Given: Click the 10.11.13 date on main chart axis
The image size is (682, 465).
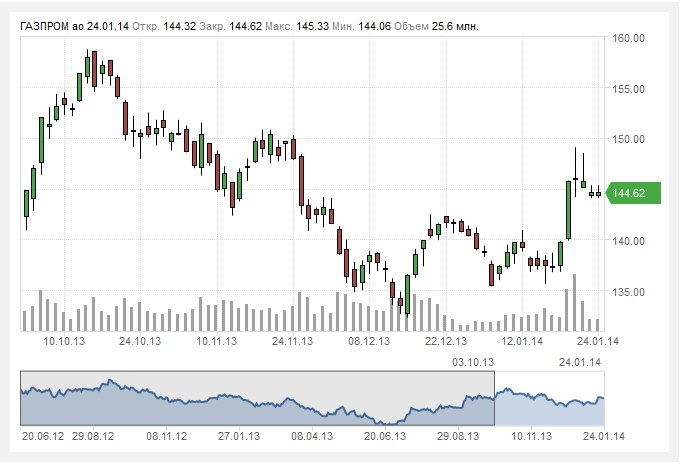Looking at the screenshot, I should click(x=216, y=341).
